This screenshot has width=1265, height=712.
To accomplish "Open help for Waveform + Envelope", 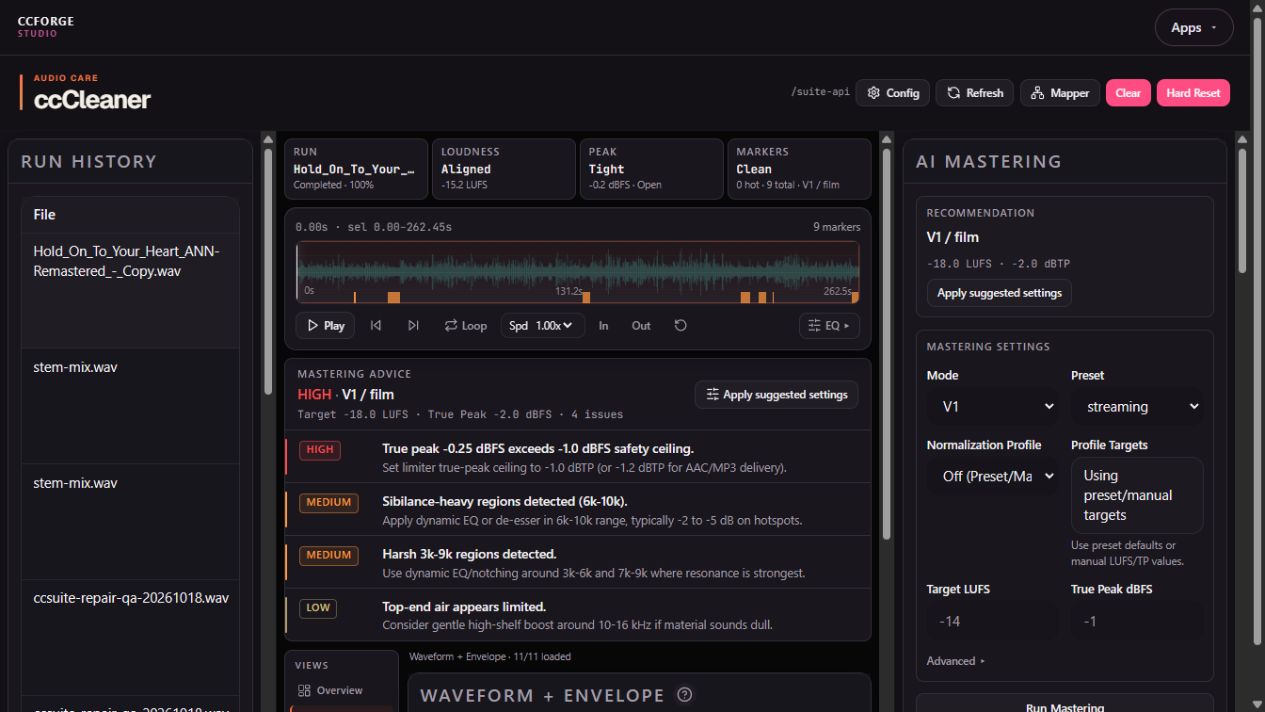I will [685, 695].
